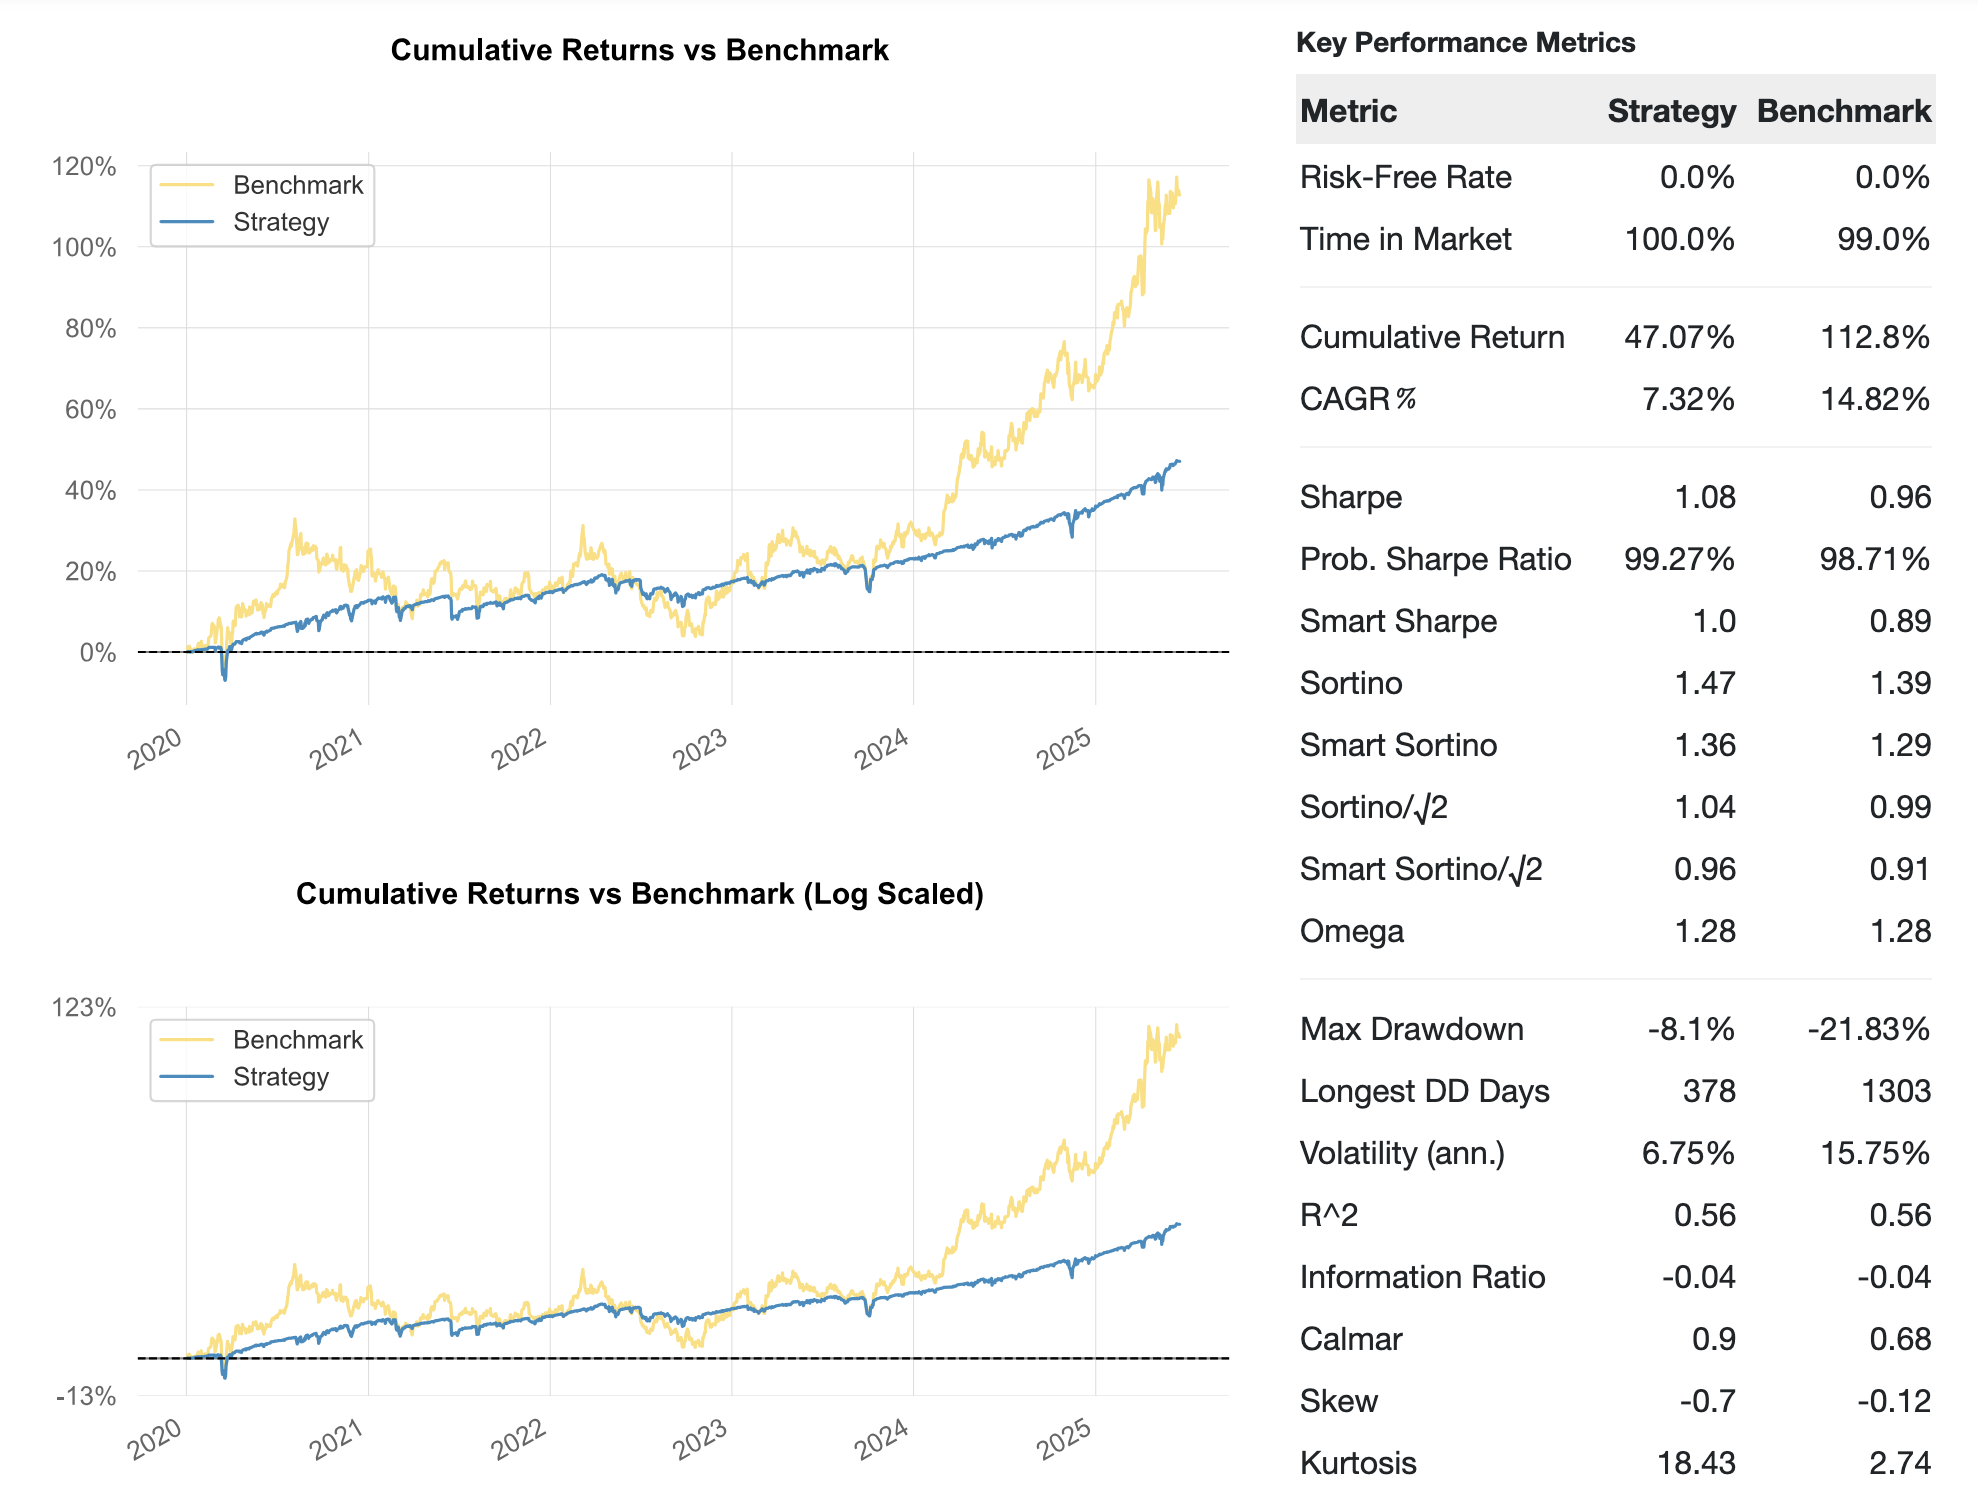Click Strategy blue legend line in top chart
This screenshot has width=1978, height=1506.
coord(187,222)
